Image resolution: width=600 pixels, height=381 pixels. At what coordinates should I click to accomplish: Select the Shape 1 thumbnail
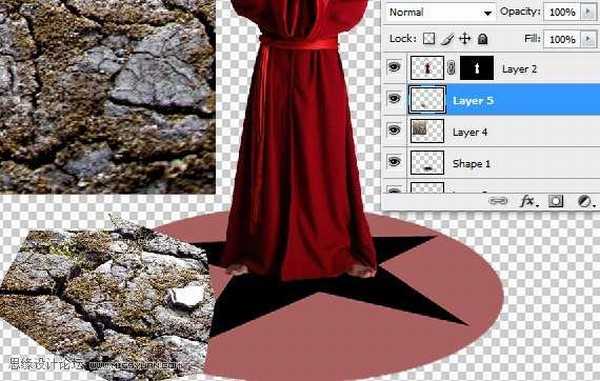click(x=427, y=163)
